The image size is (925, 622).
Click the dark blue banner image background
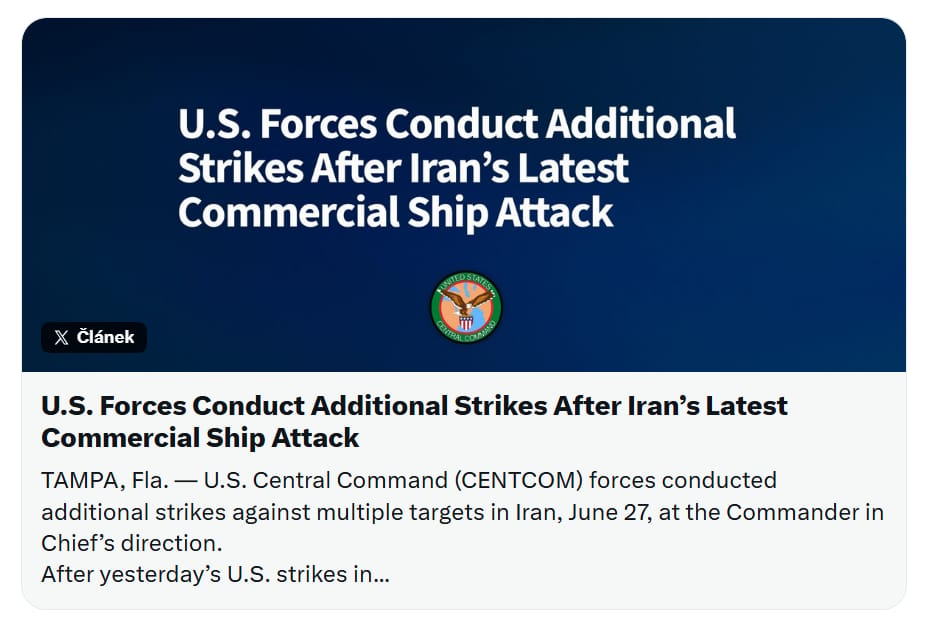click(767, 266)
